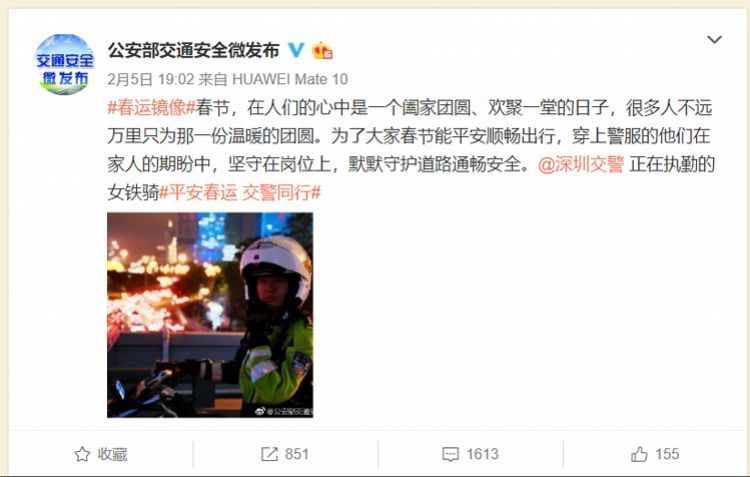Open the #平安春运 交警同行# hashtag

(x=240, y=193)
